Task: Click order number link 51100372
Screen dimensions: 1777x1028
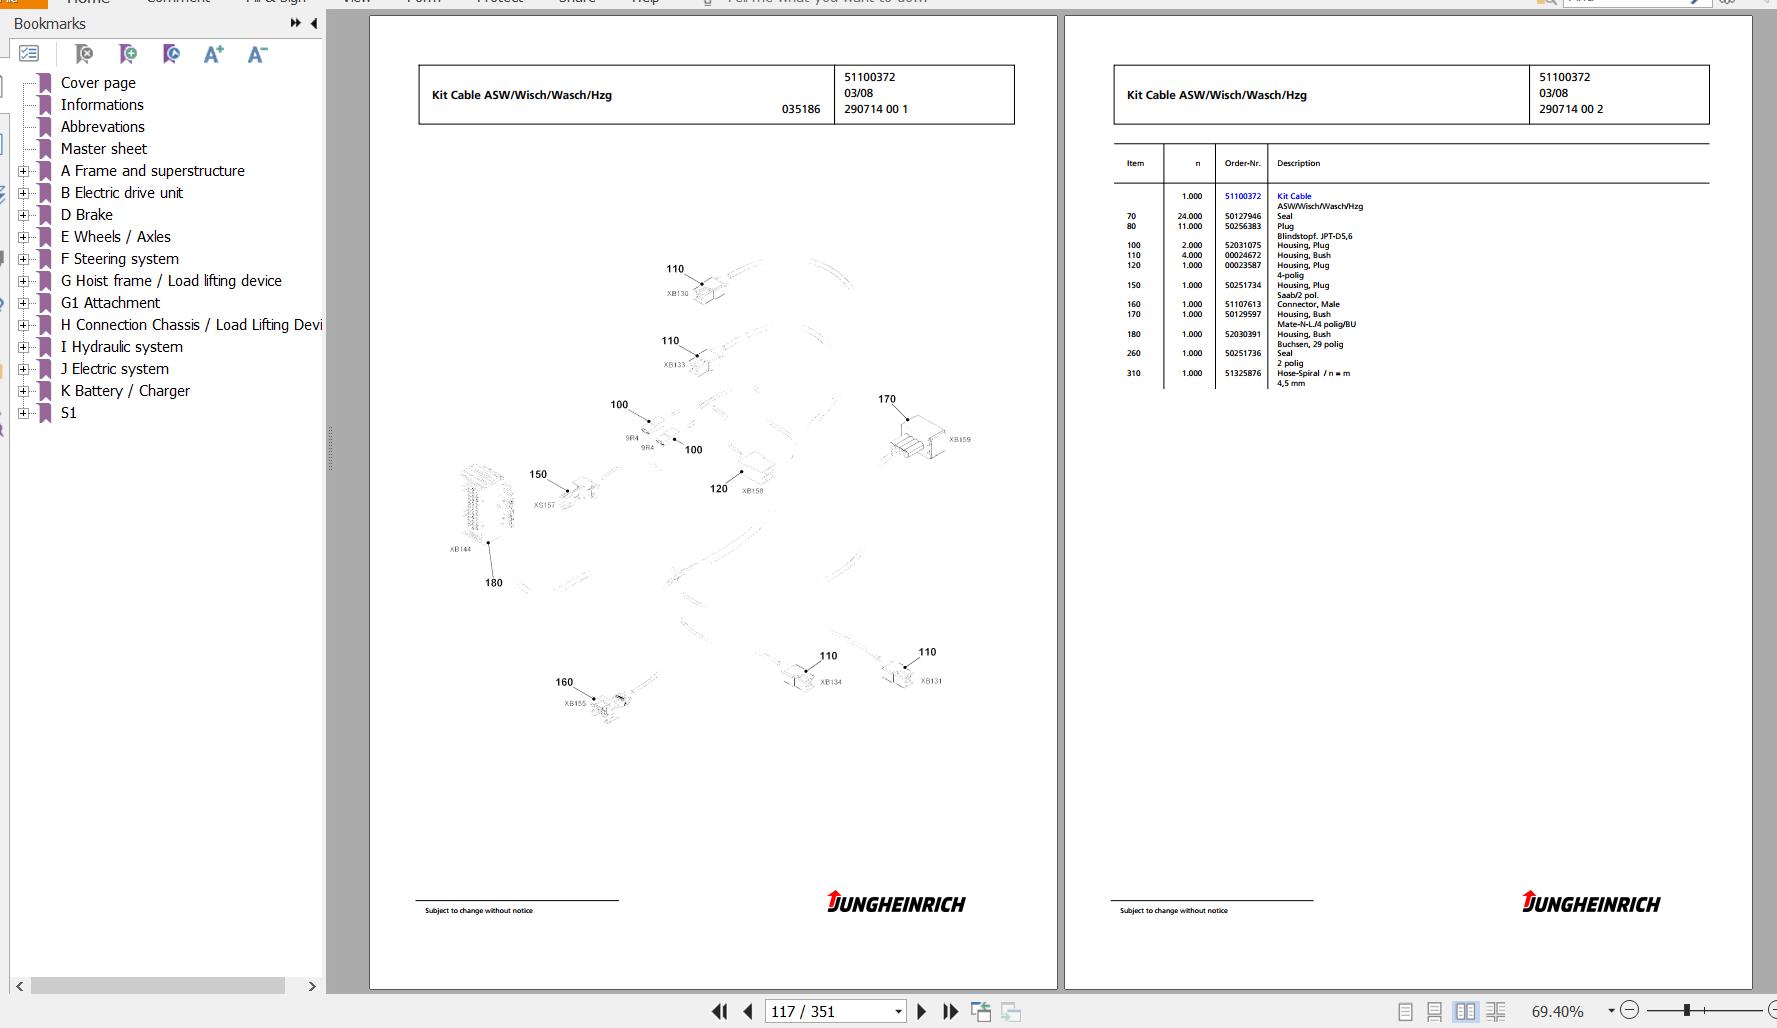Action: (x=1243, y=197)
